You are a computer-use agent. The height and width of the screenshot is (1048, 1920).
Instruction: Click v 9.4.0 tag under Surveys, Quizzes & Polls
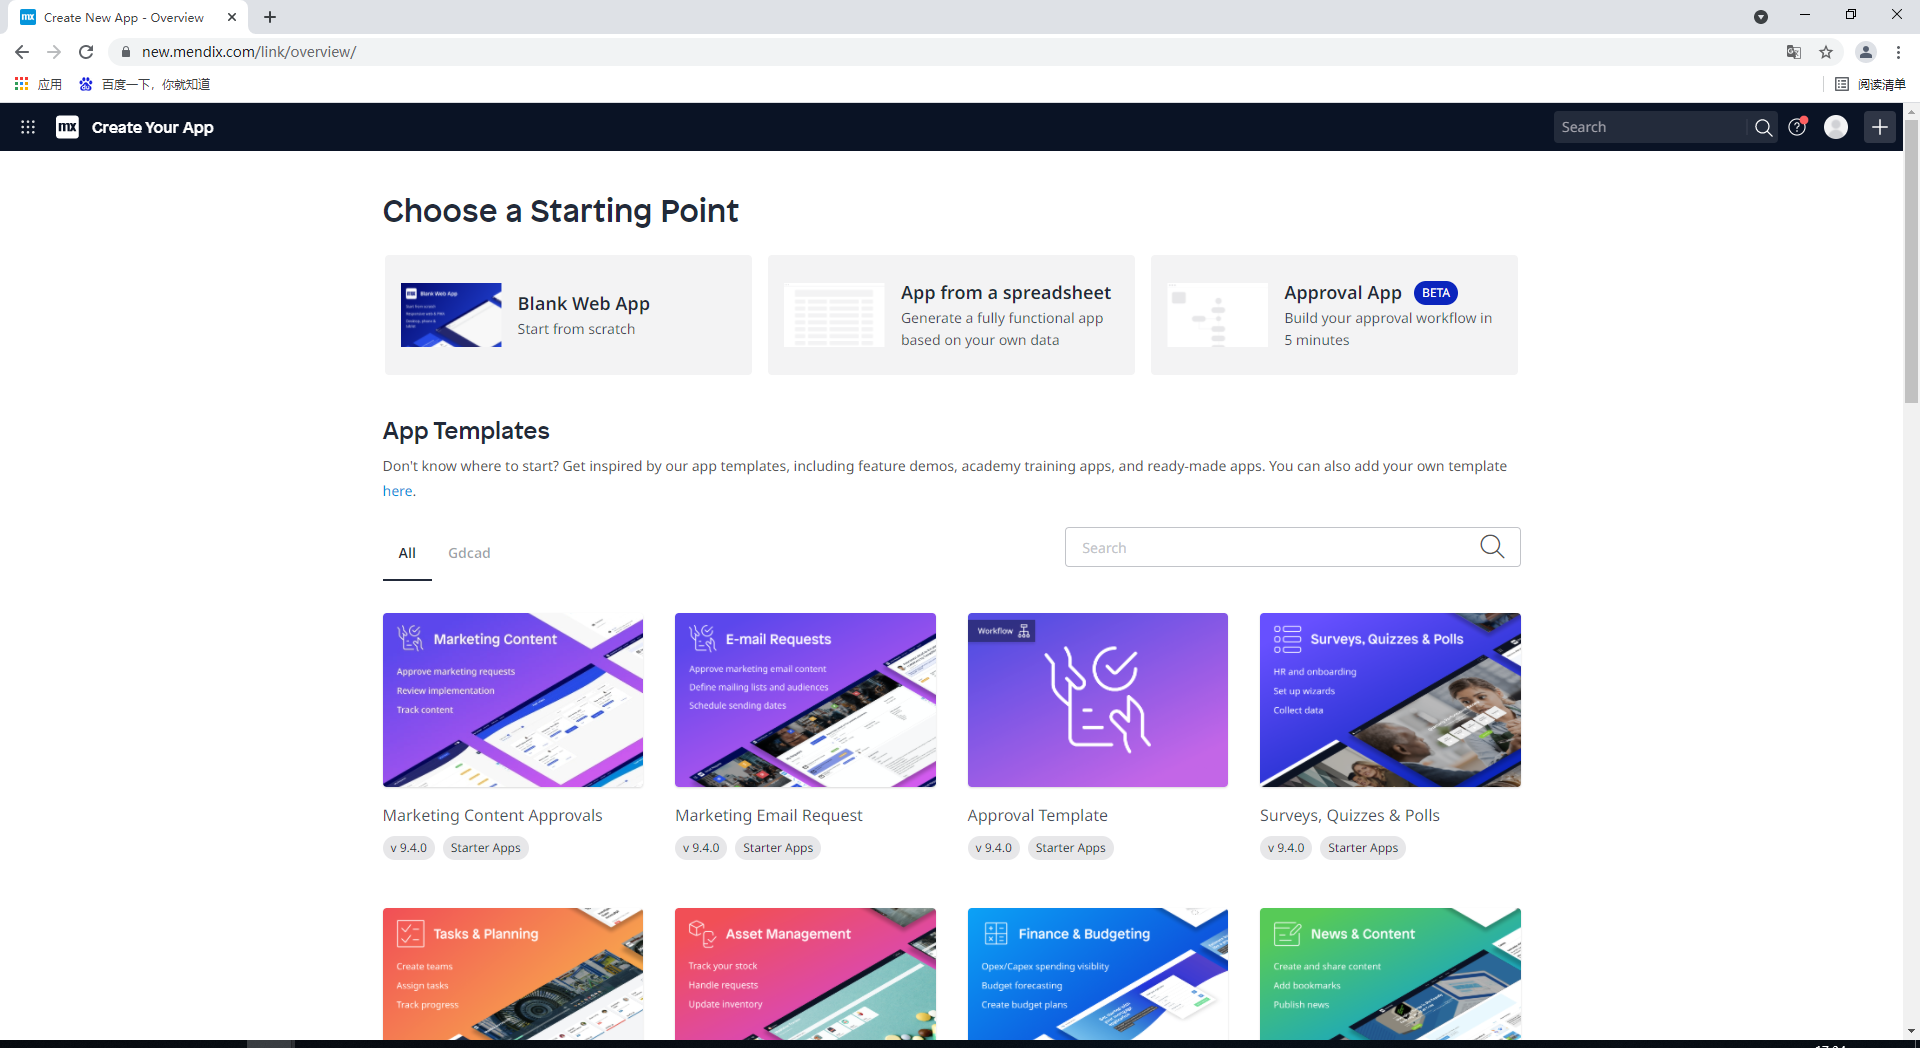pos(1286,848)
